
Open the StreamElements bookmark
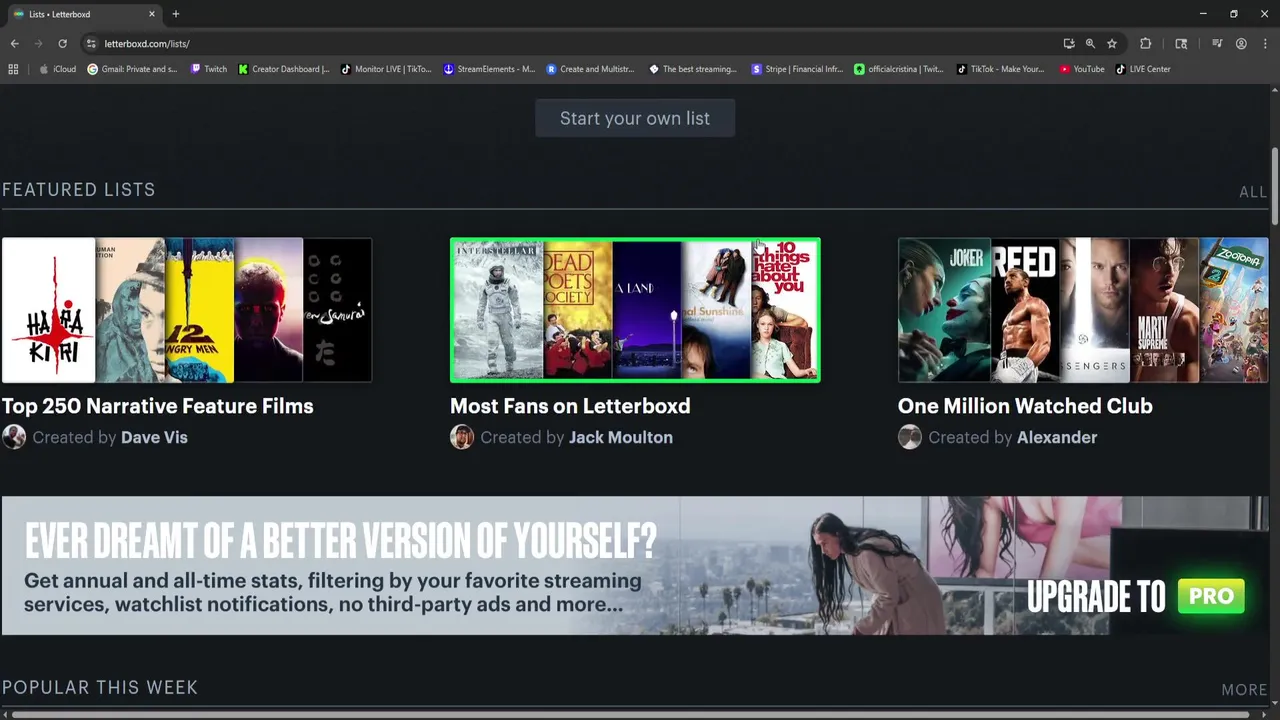pos(489,69)
